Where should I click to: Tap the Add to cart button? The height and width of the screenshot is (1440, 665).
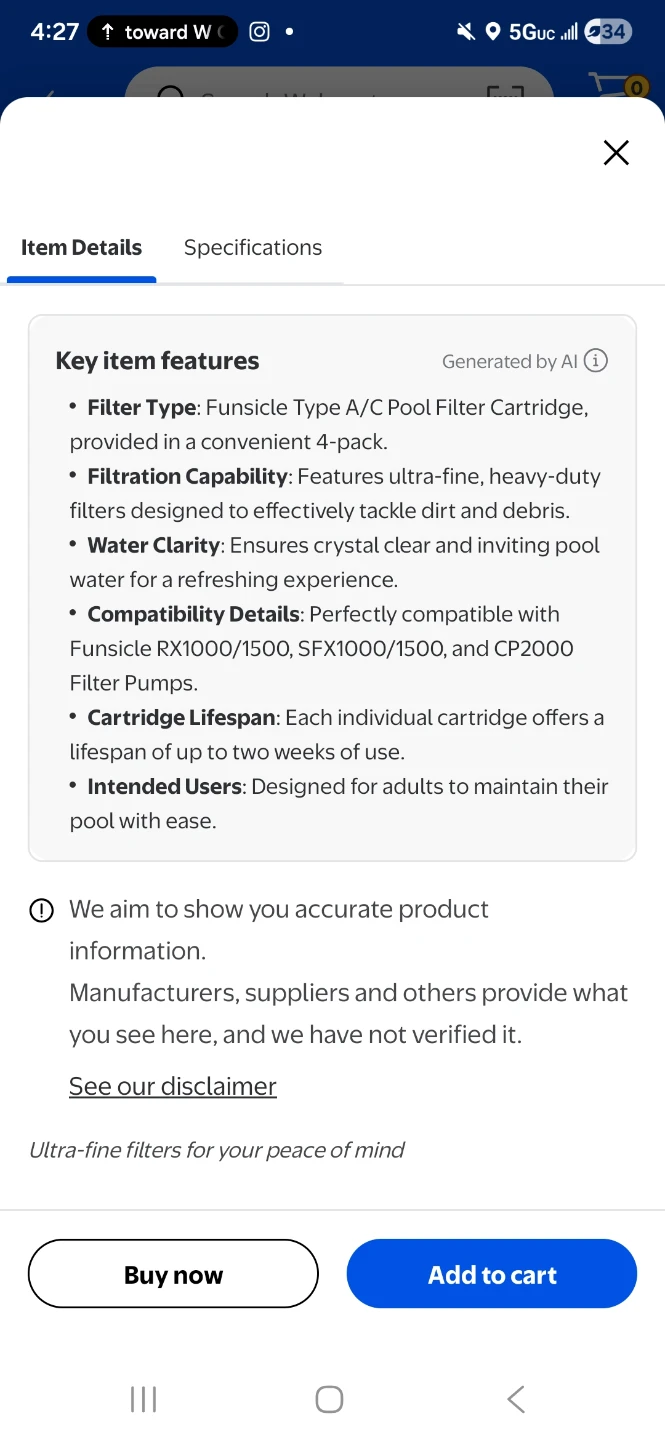tap(492, 1274)
